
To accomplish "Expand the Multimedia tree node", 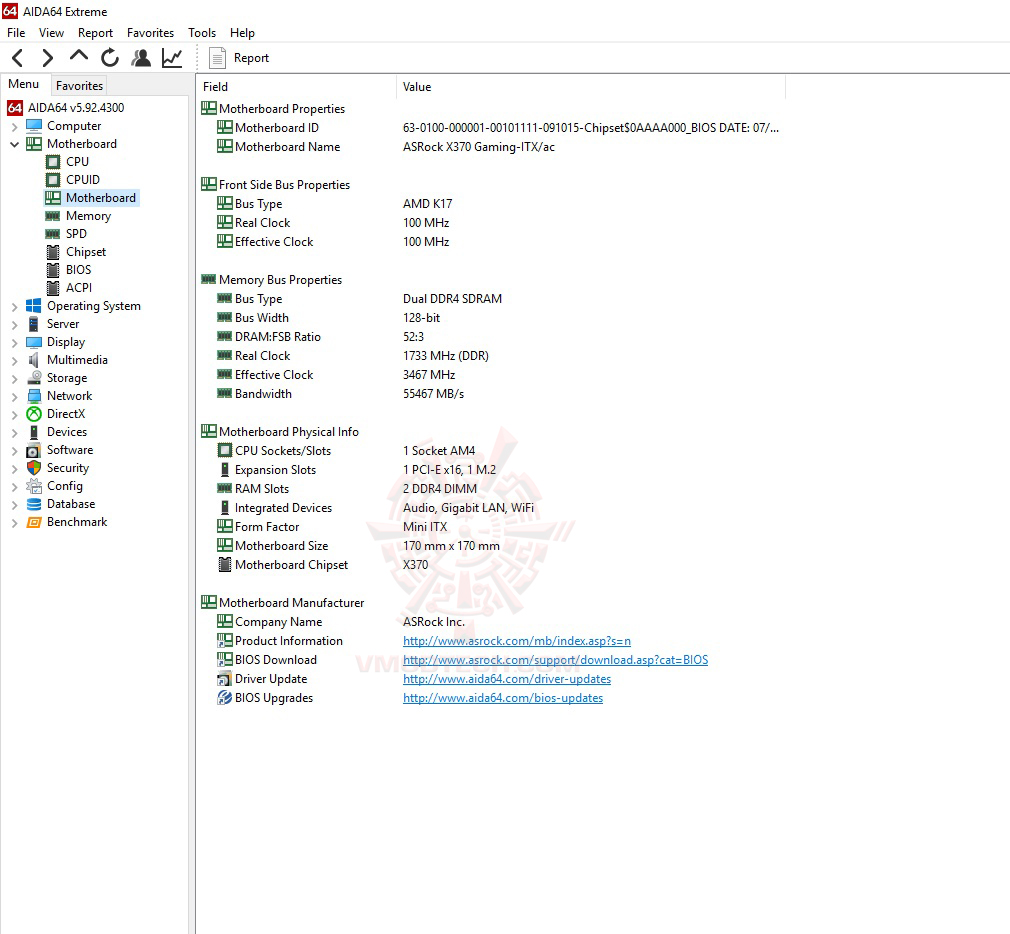I will pos(14,361).
